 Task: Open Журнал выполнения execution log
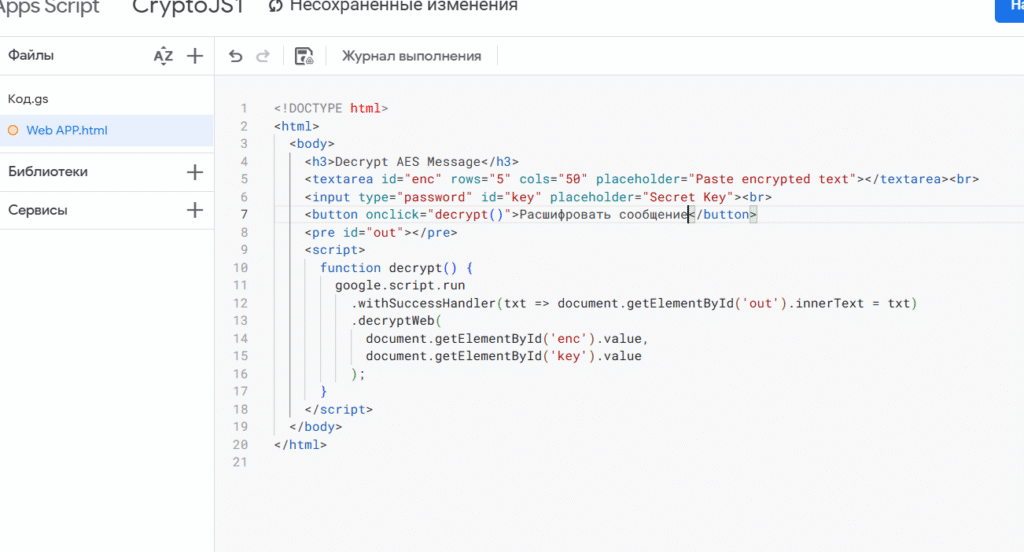[411, 56]
